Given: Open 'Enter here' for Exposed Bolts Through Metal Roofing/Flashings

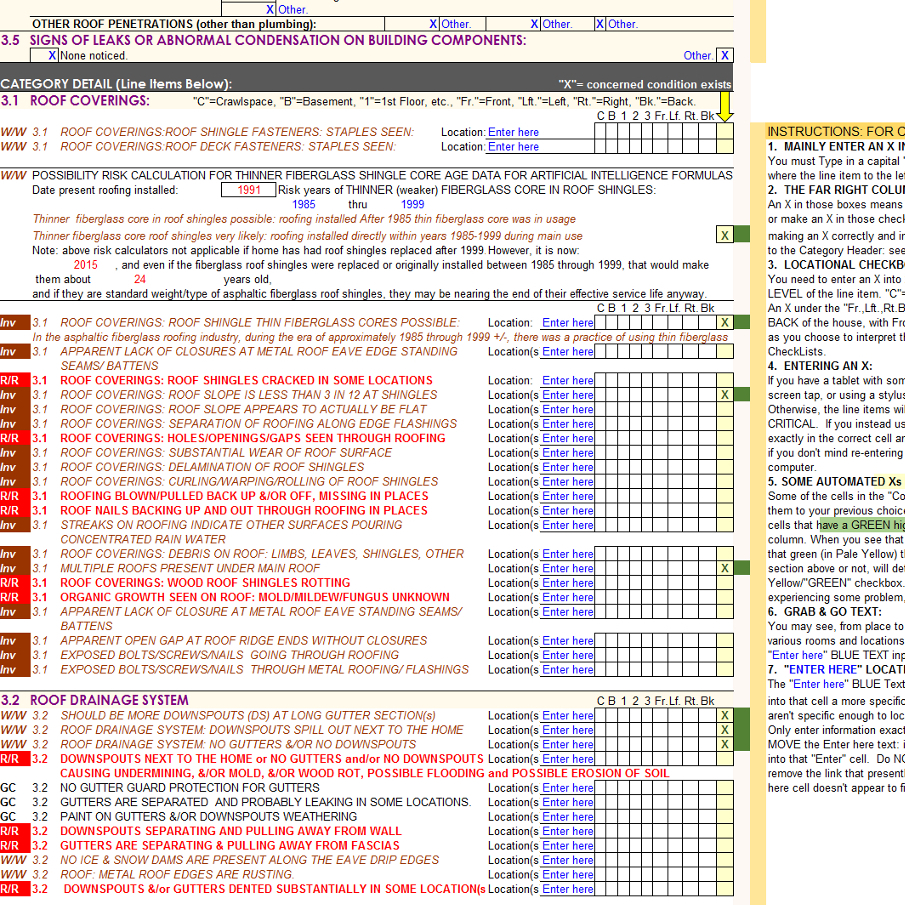Looking at the screenshot, I should pos(567,670).
